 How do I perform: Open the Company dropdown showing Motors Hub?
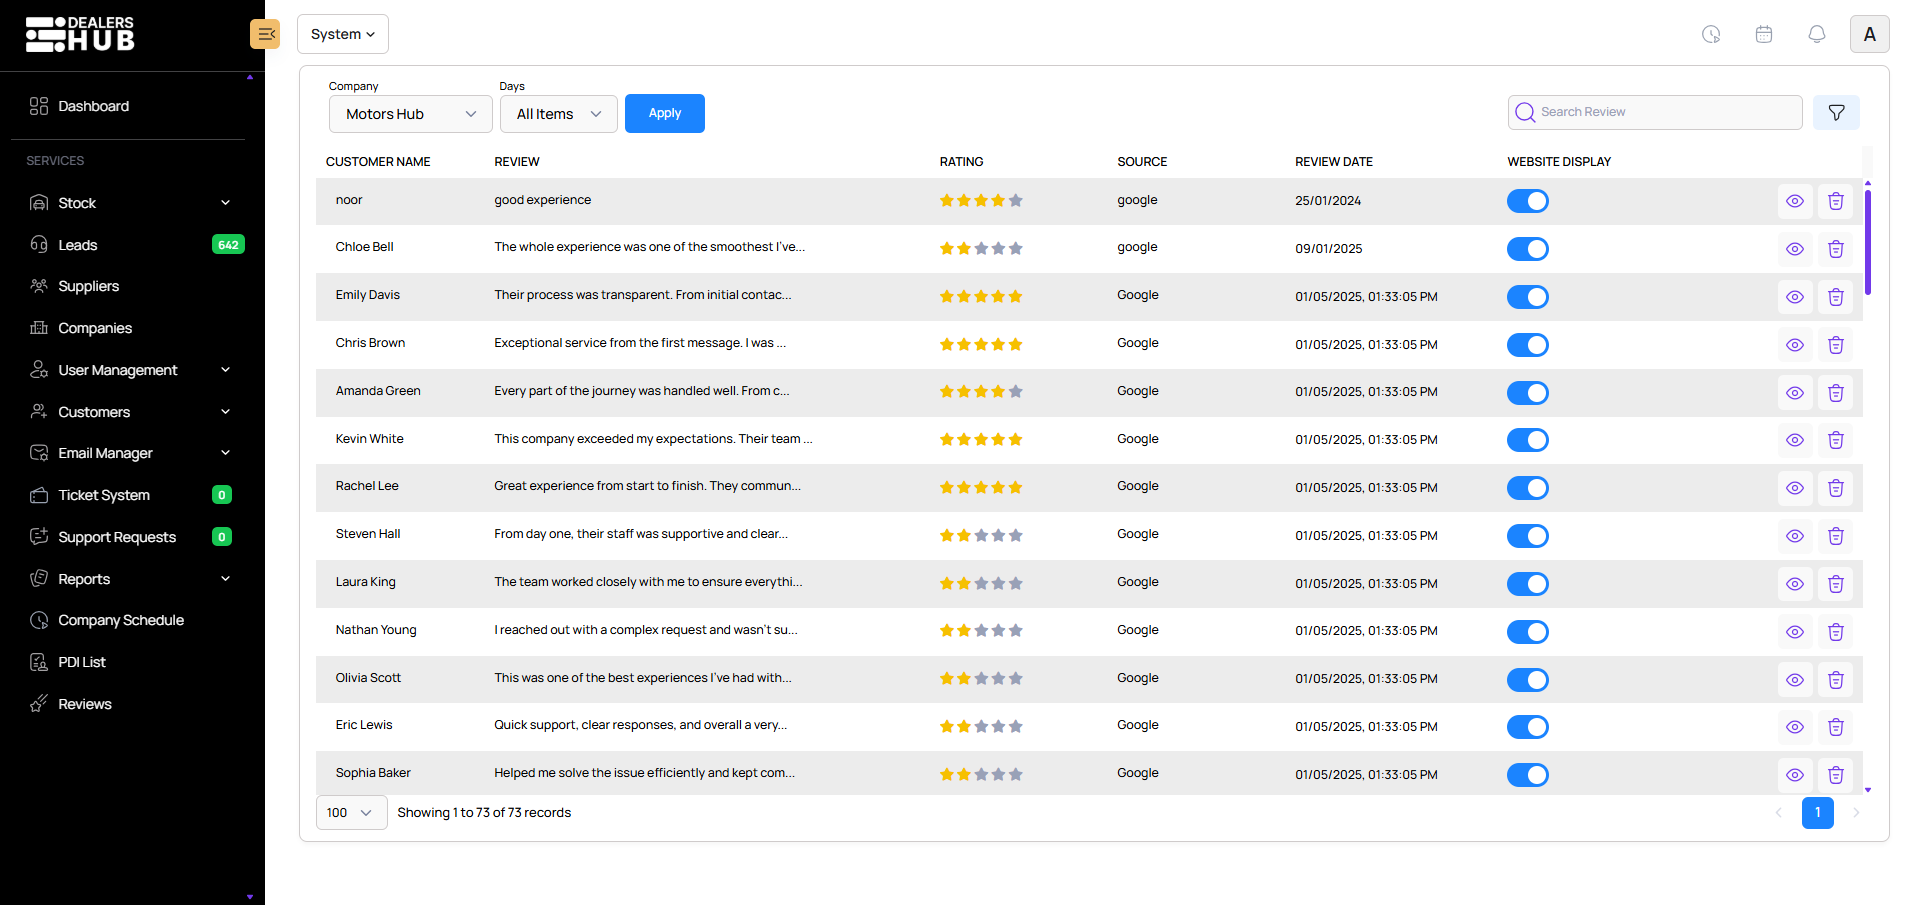[410, 114]
